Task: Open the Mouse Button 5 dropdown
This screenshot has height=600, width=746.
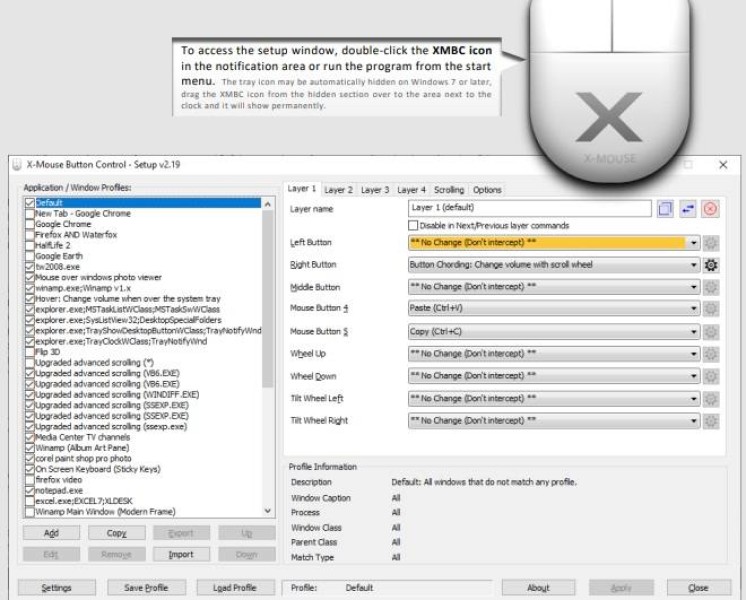Action: 554,332
